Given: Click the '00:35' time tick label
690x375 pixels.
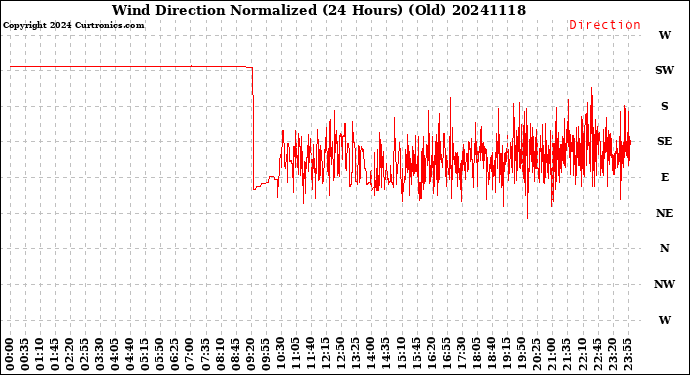Looking at the screenshot, I should 25,355.
